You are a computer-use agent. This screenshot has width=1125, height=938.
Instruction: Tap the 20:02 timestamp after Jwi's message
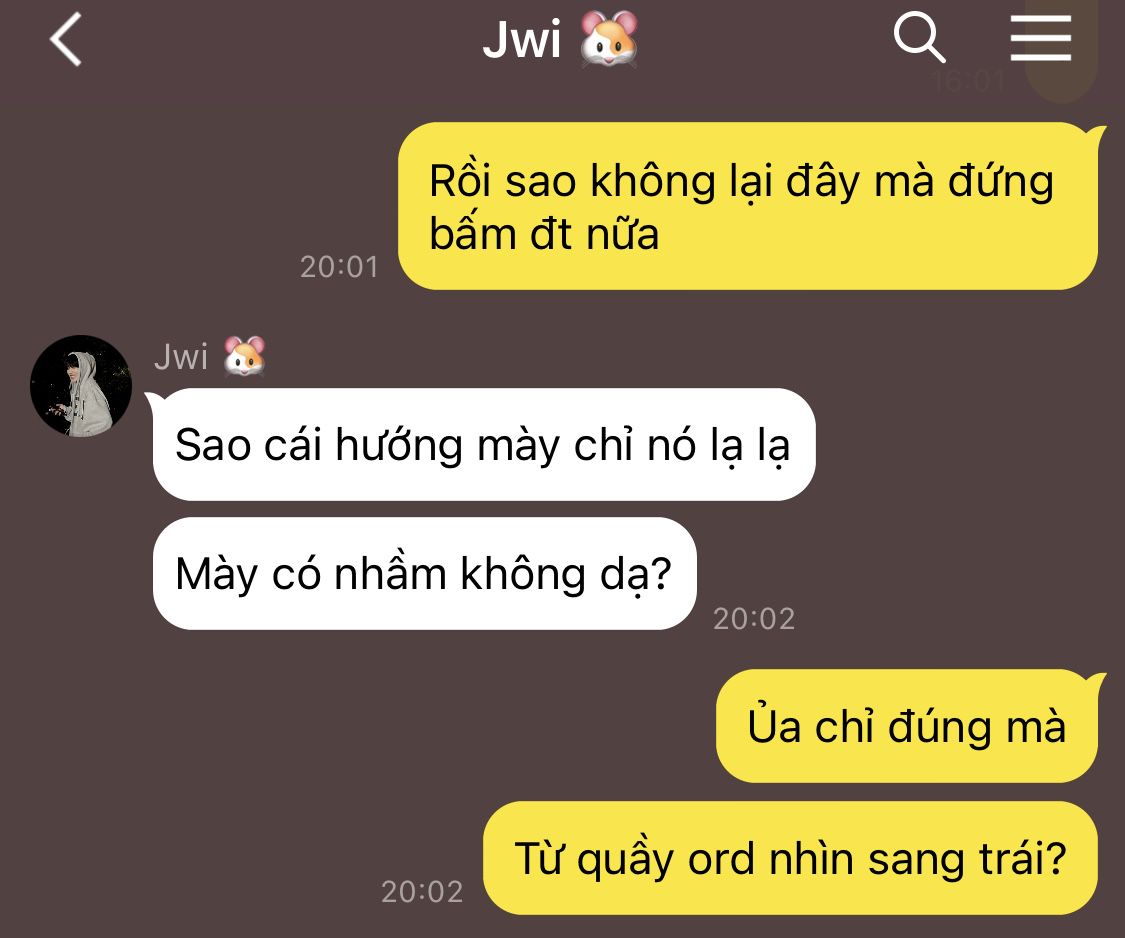[x=754, y=619]
